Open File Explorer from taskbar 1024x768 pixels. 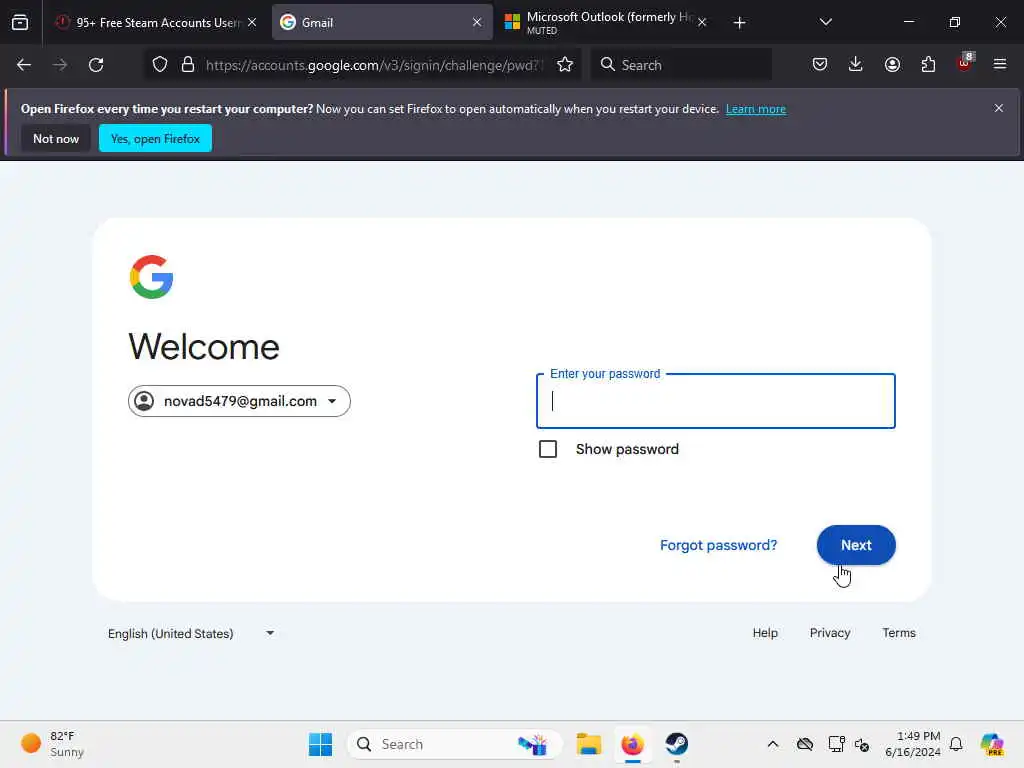(588, 744)
